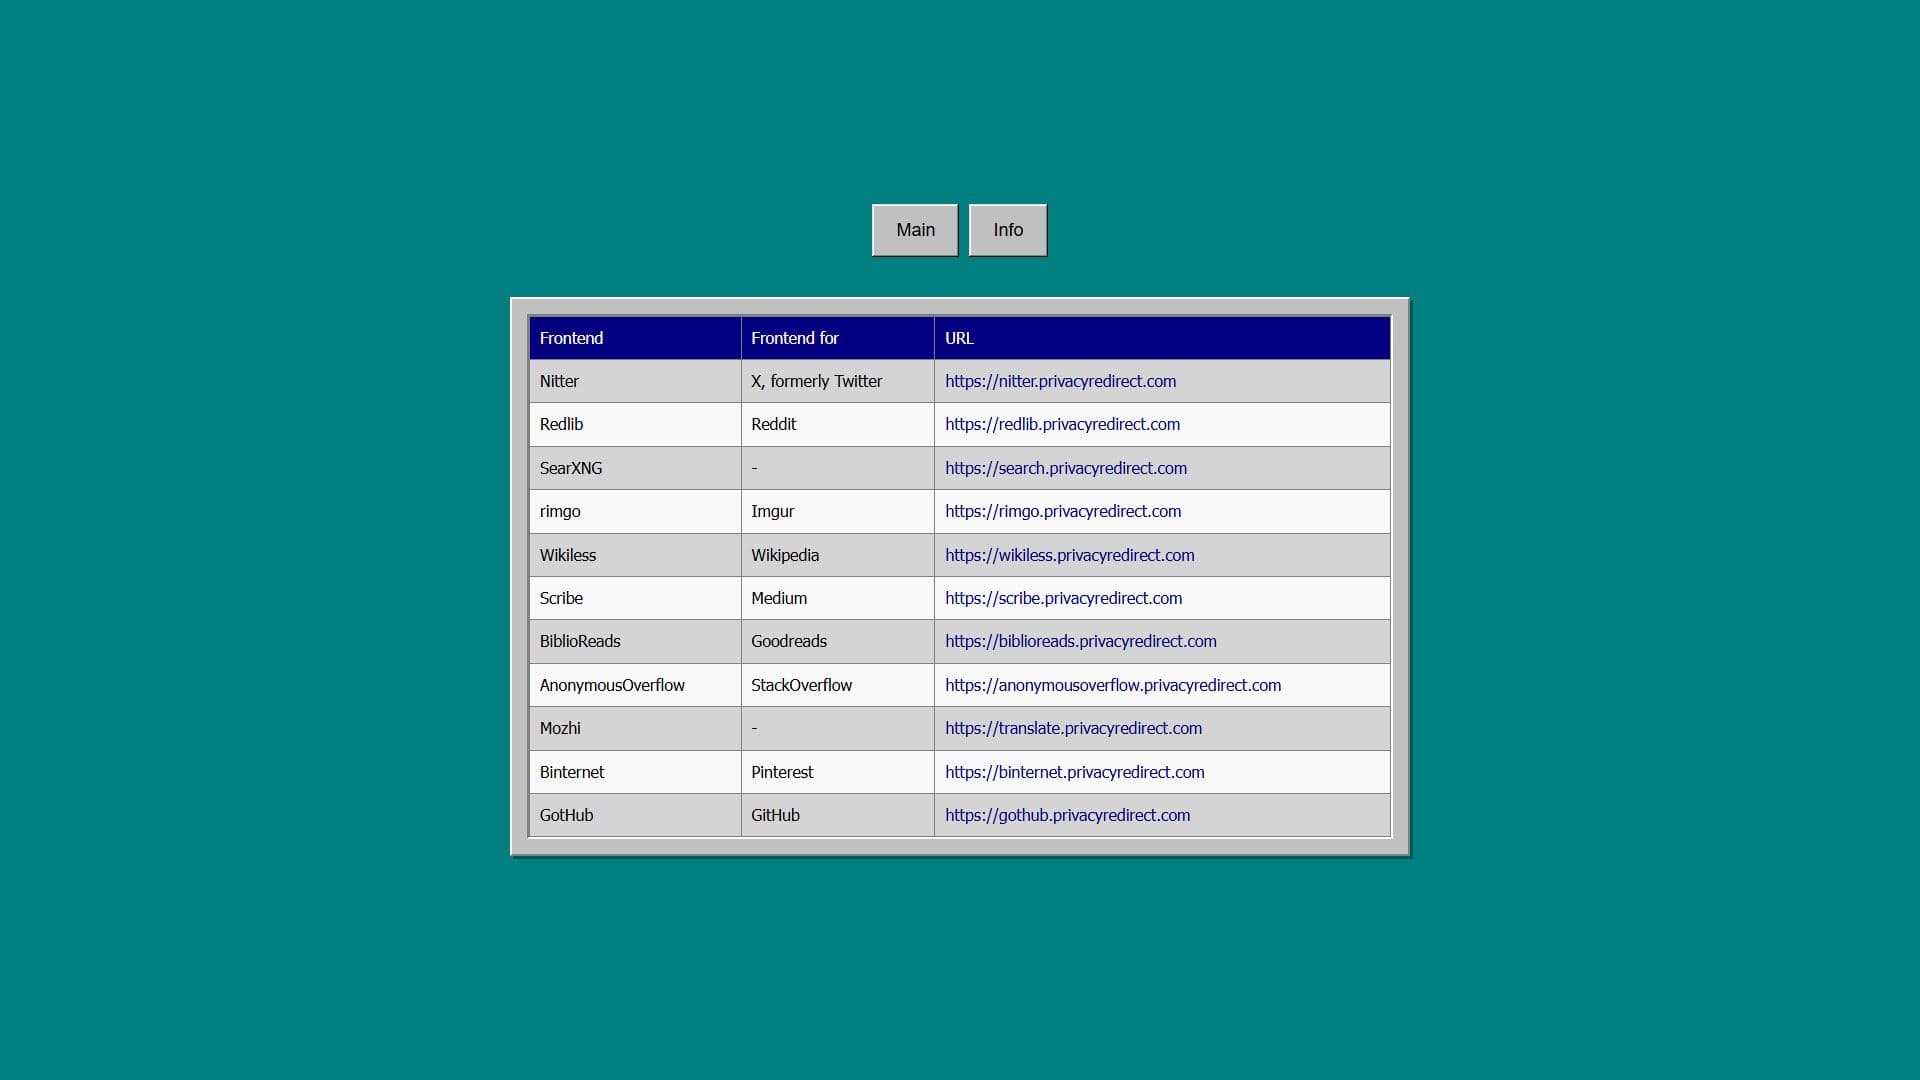Click the URL column header

(1162, 338)
